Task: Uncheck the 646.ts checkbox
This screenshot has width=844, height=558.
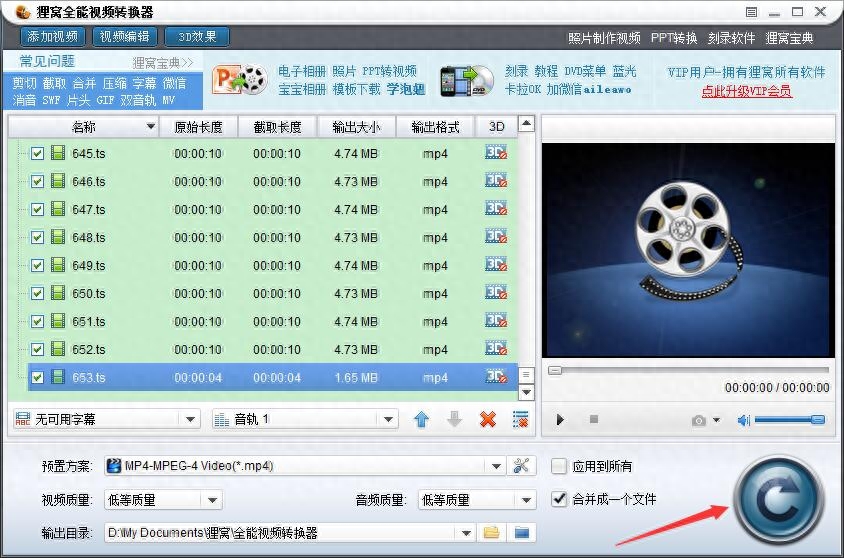Action: point(37,181)
